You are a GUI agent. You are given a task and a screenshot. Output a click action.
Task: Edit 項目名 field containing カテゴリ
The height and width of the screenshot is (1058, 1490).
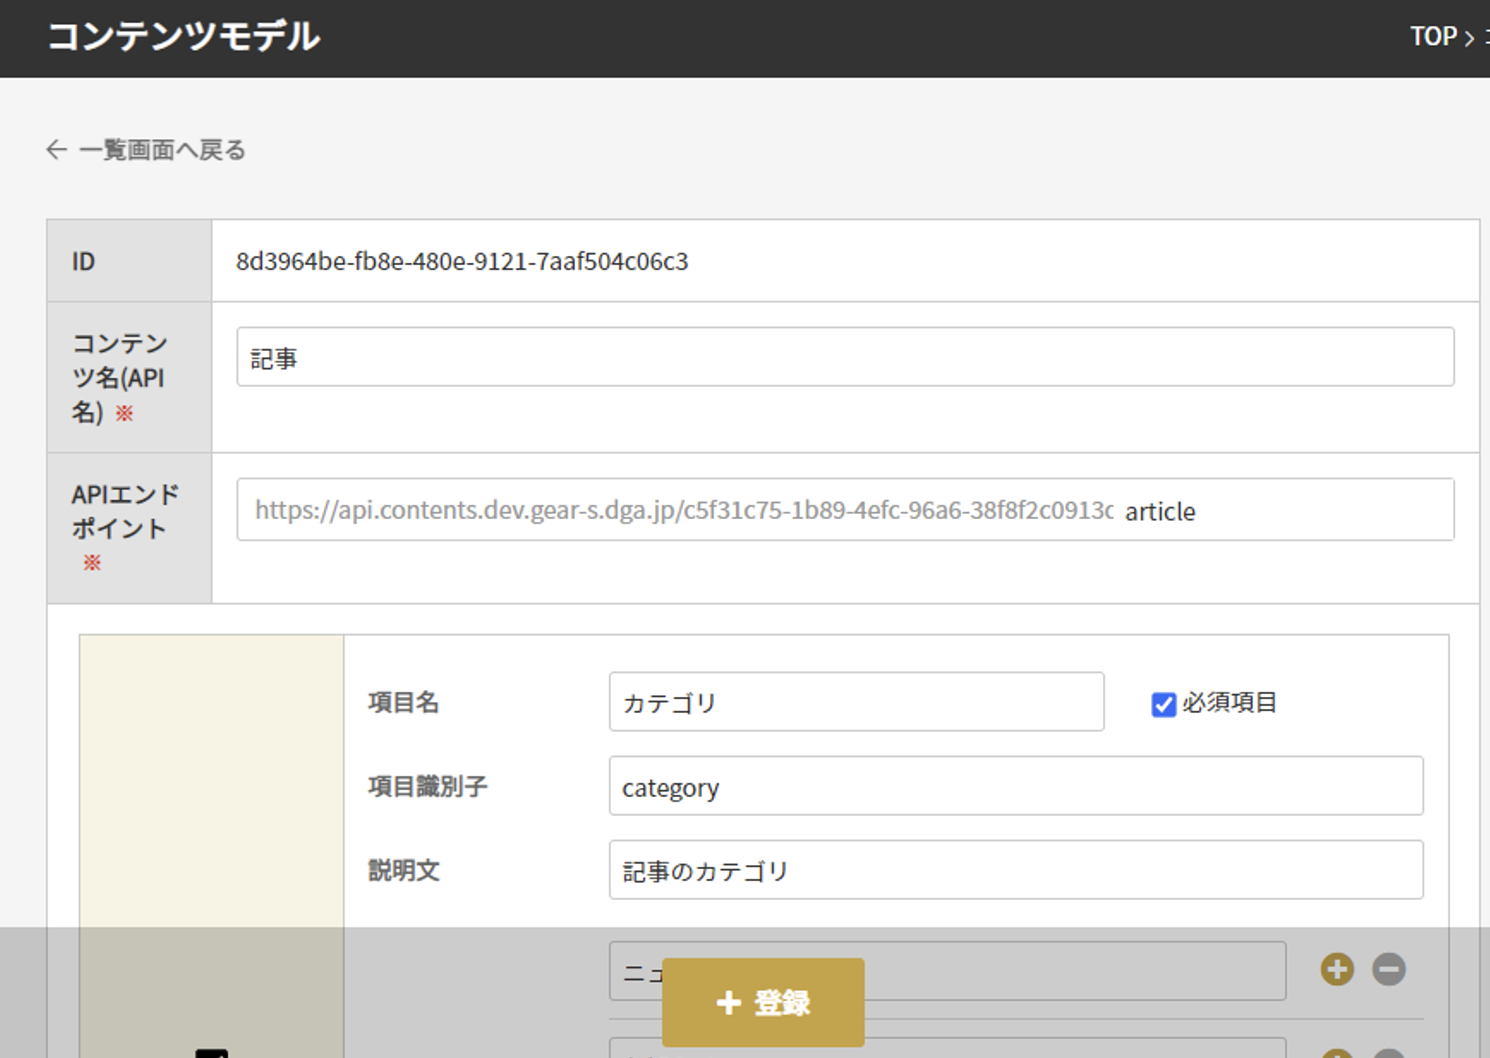(x=856, y=702)
